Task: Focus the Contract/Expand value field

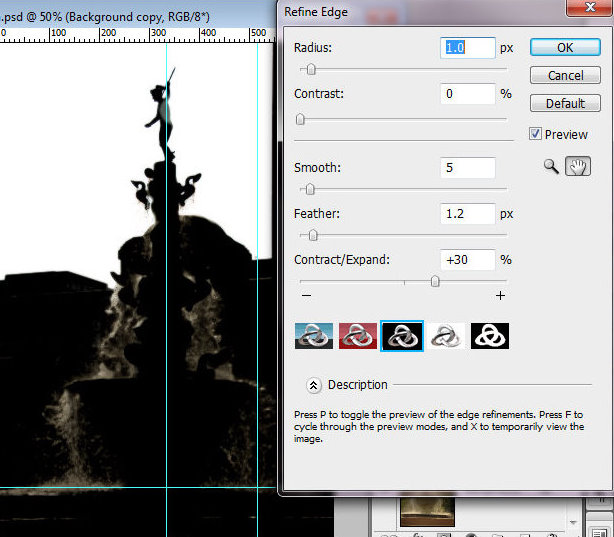Action: [468, 260]
